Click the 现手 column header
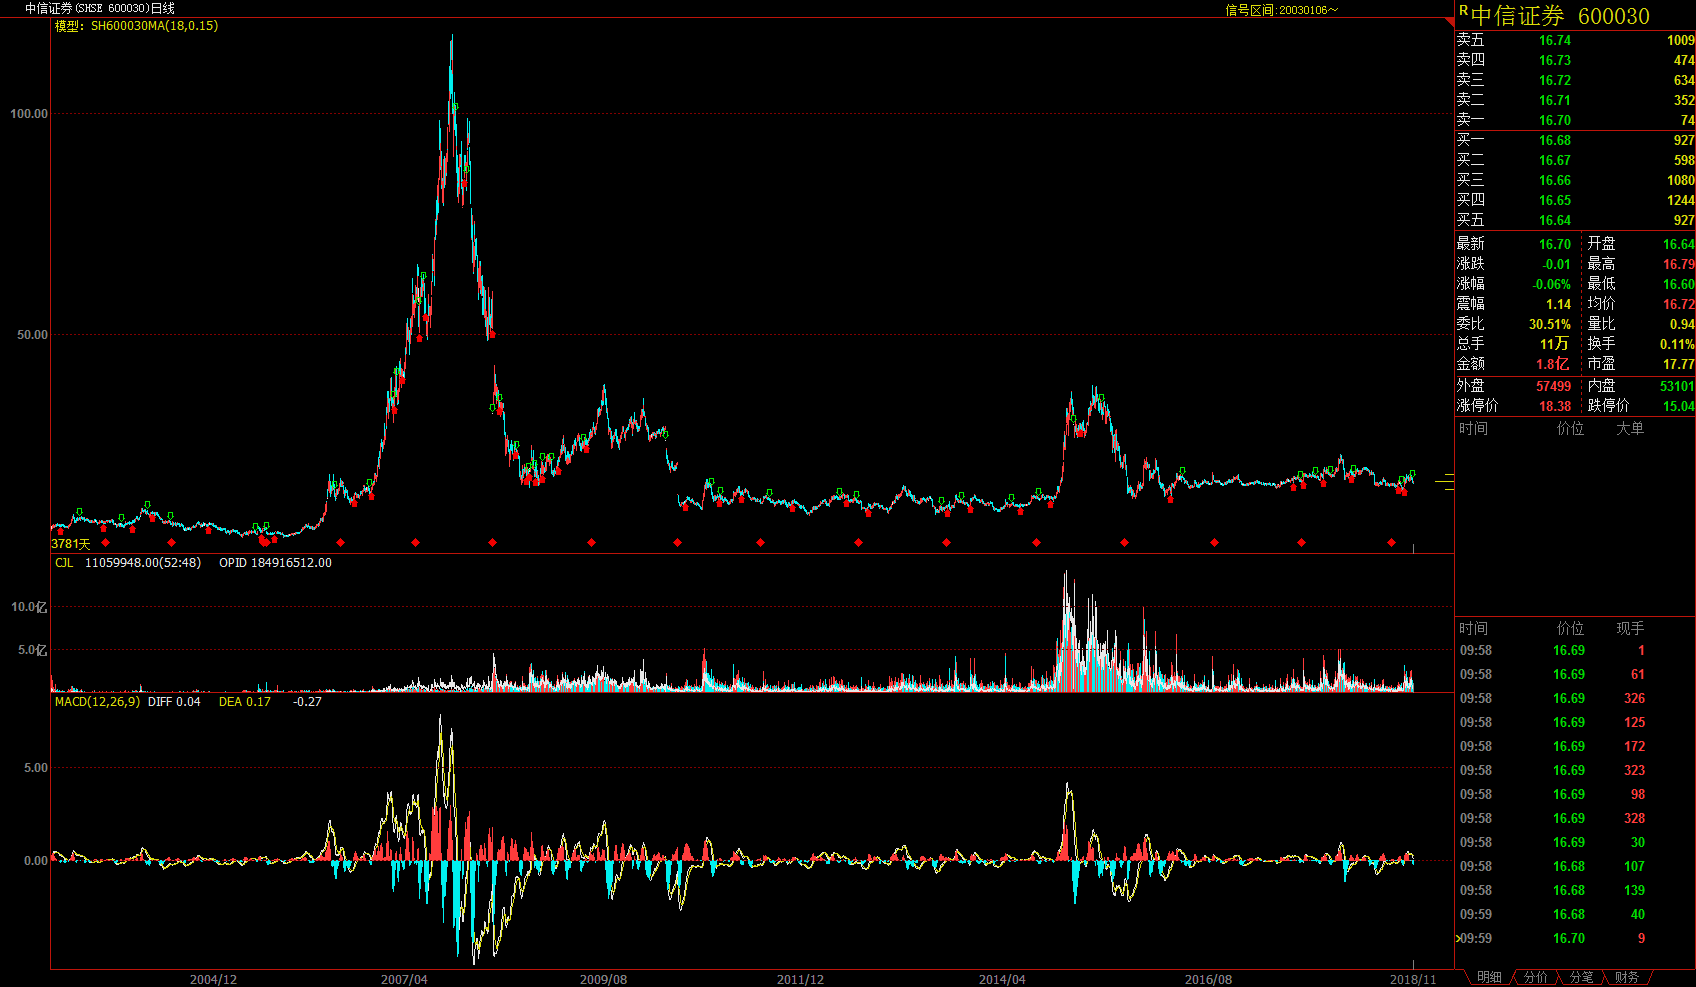The width and height of the screenshot is (1696, 987). 1630,628
